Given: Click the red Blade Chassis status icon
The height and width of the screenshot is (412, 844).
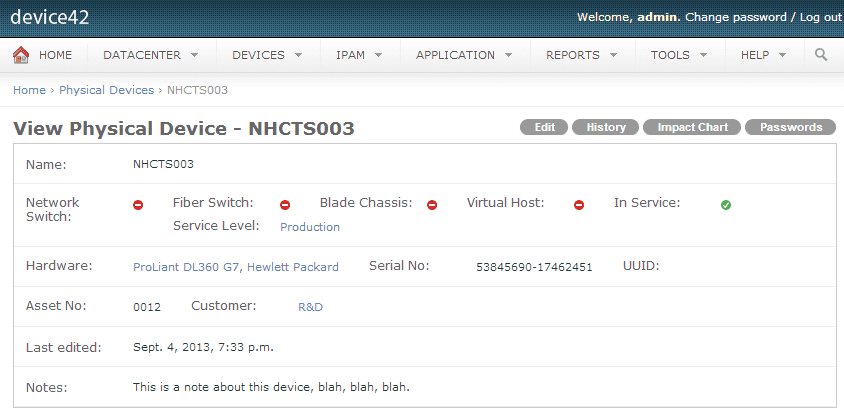Looking at the screenshot, I should click(x=432, y=205).
